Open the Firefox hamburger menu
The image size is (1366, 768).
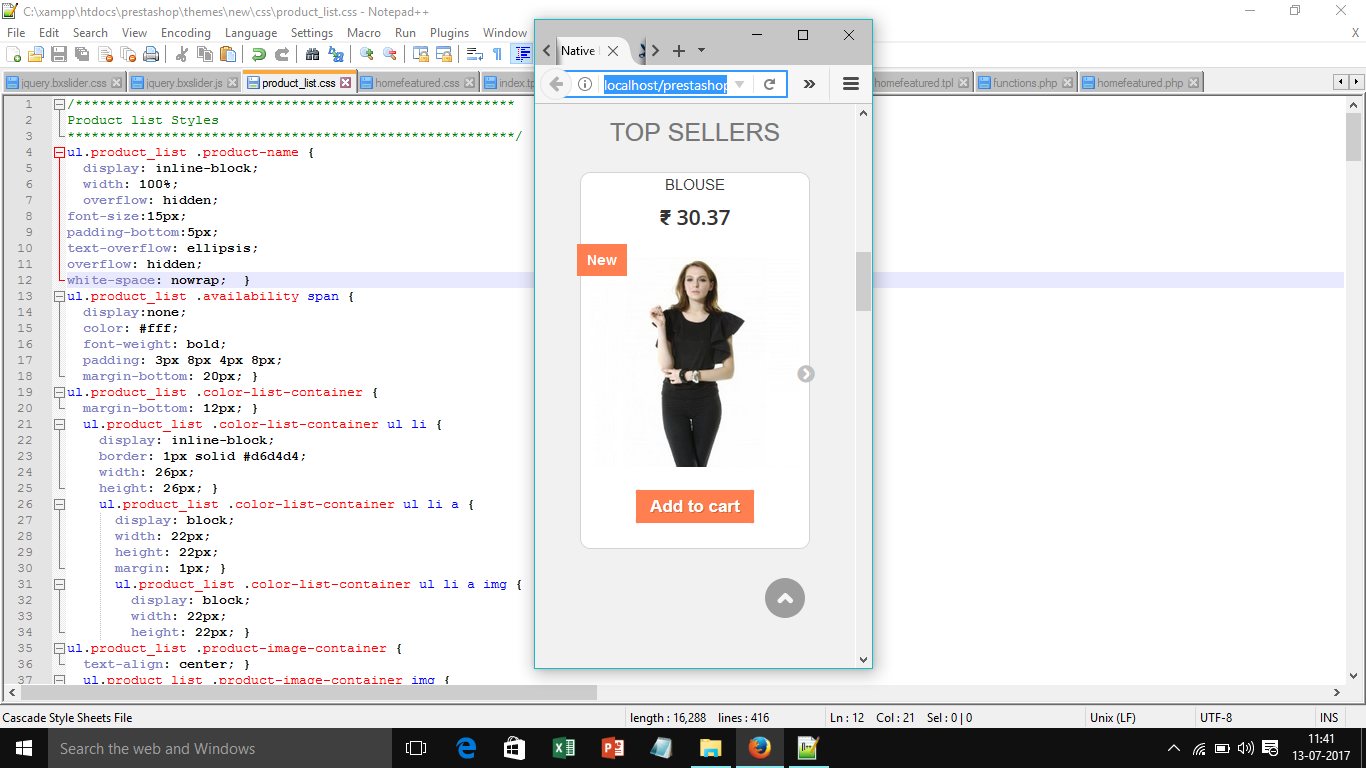click(851, 85)
